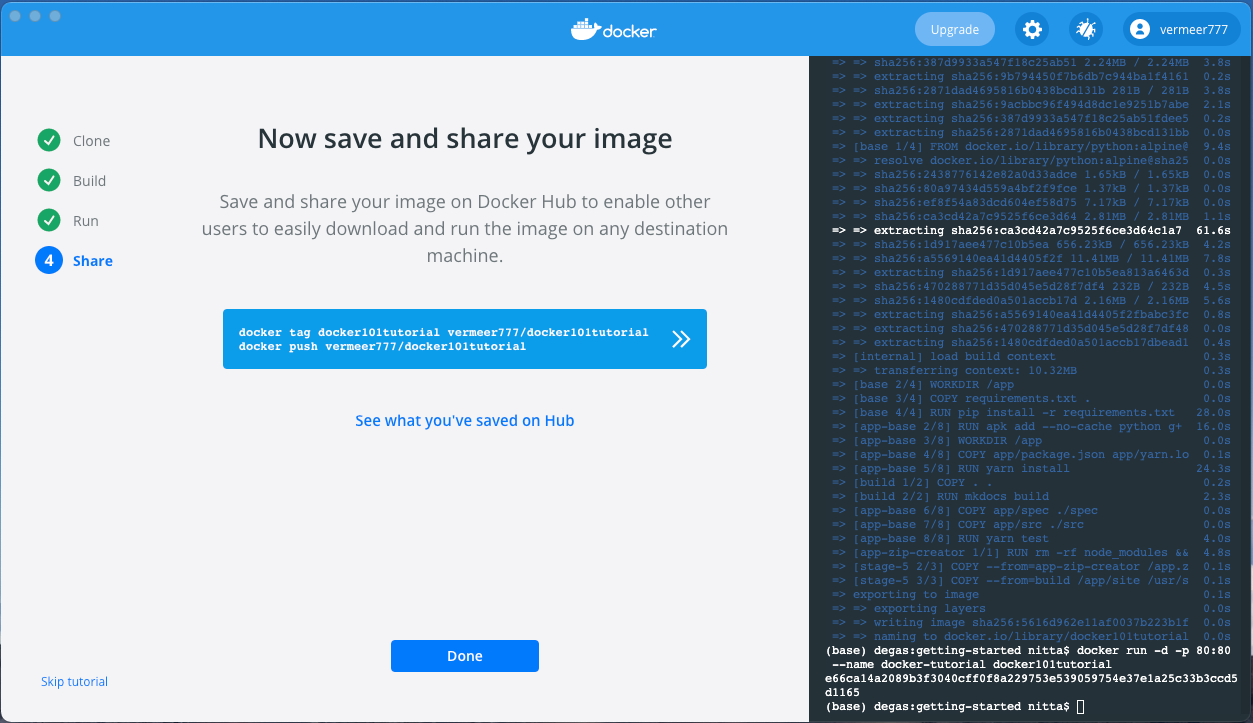Screen dimensions: 1253x723
Task: Run the command using the double-chevron icon
Action: (x=681, y=339)
